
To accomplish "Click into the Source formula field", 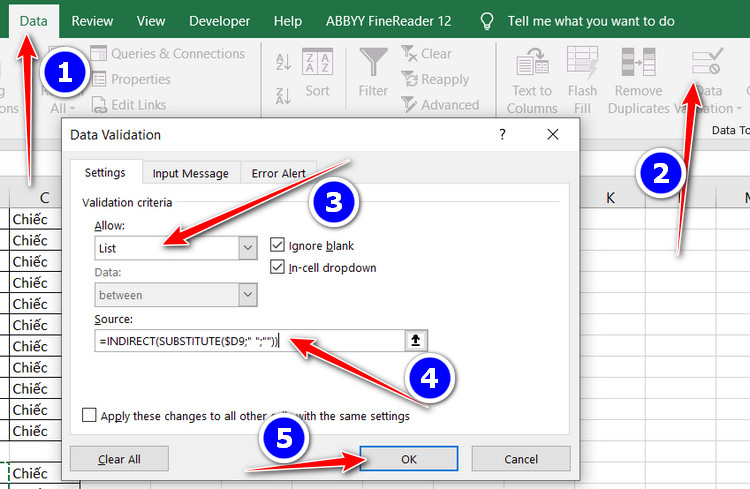I will (250, 341).
